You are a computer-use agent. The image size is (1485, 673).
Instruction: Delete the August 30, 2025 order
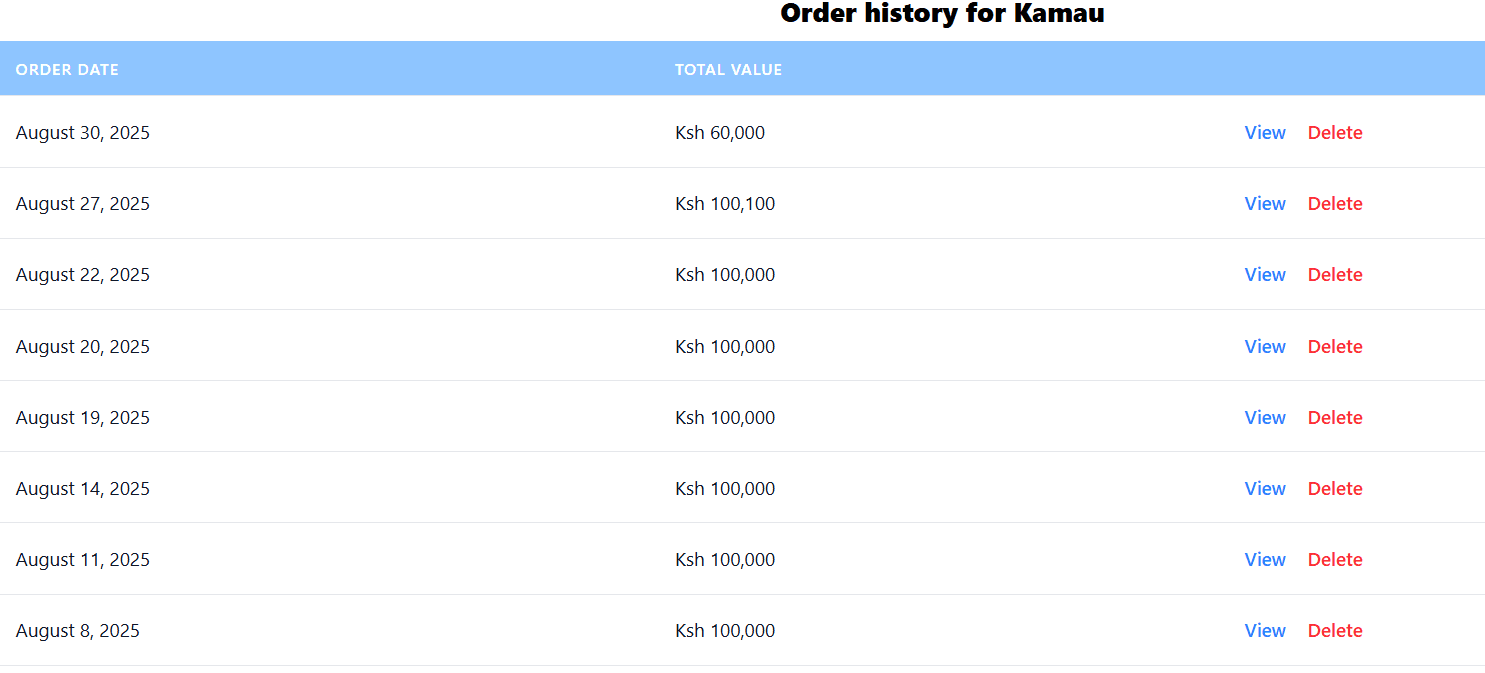point(1334,133)
